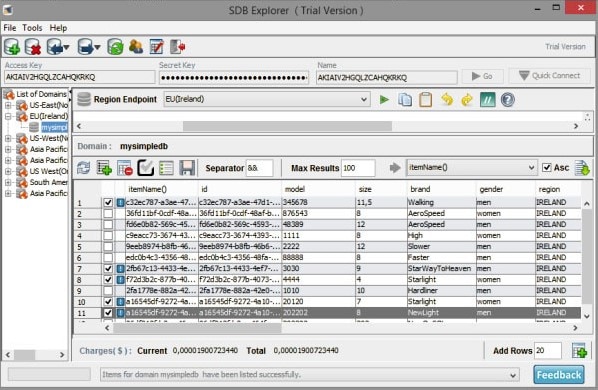Click the redo arrow icon
This screenshot has width=598, height=390.
tap(467, 100)
